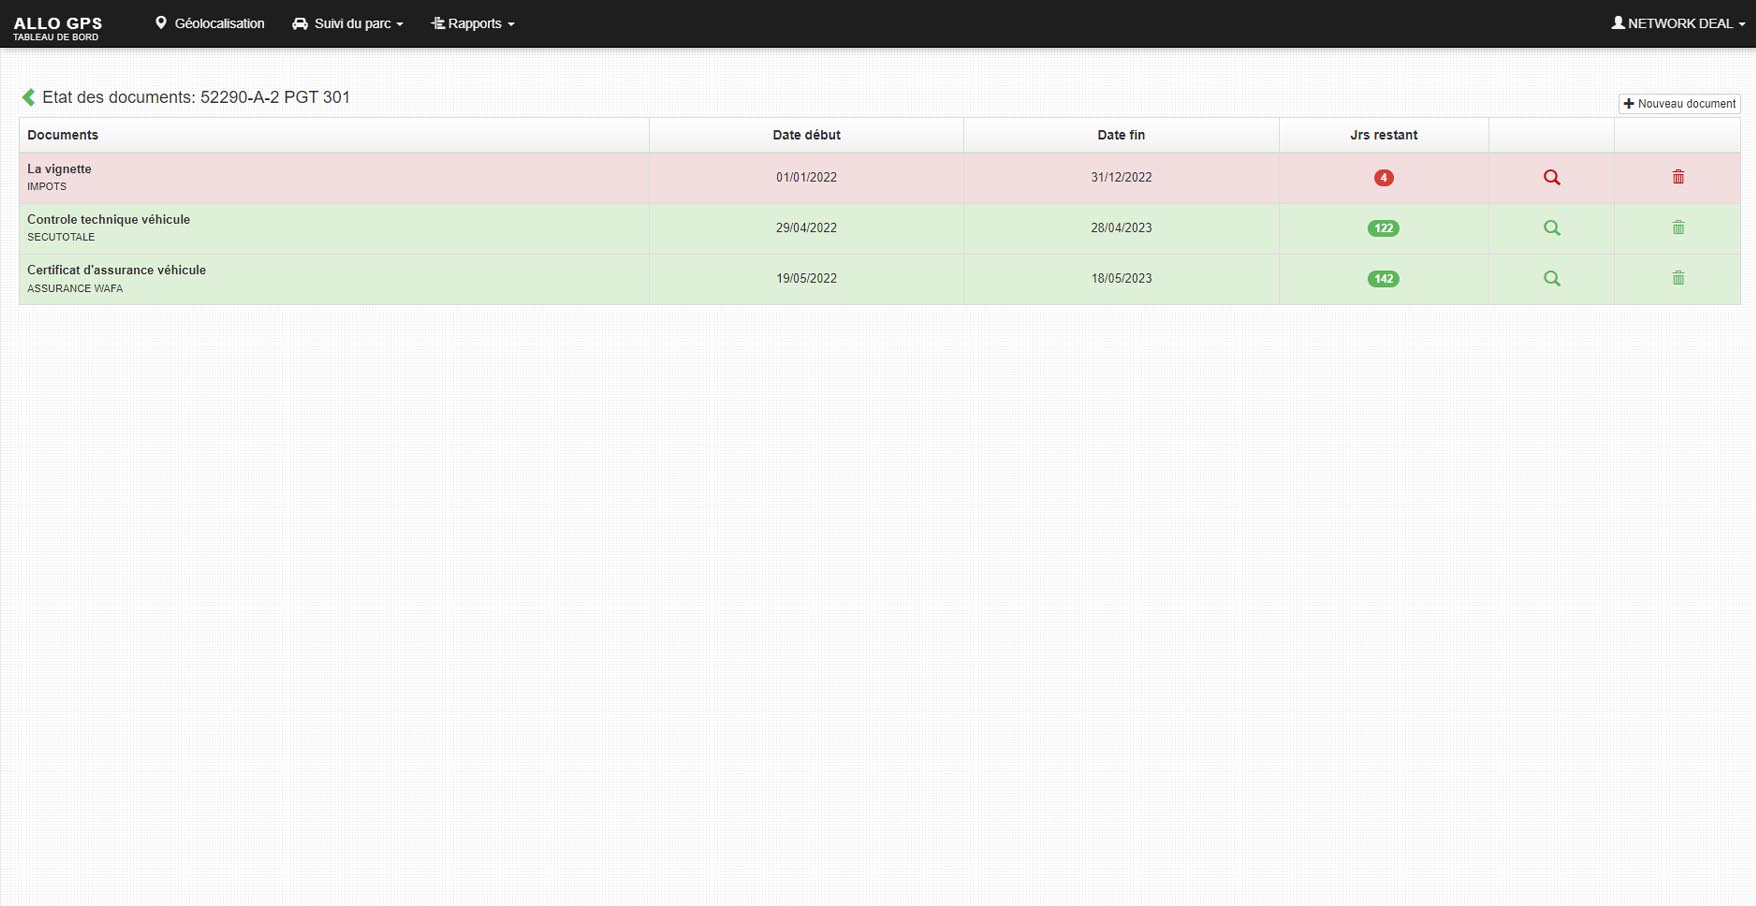
Task: View the La vignette document details
Action: (1551, 178)
